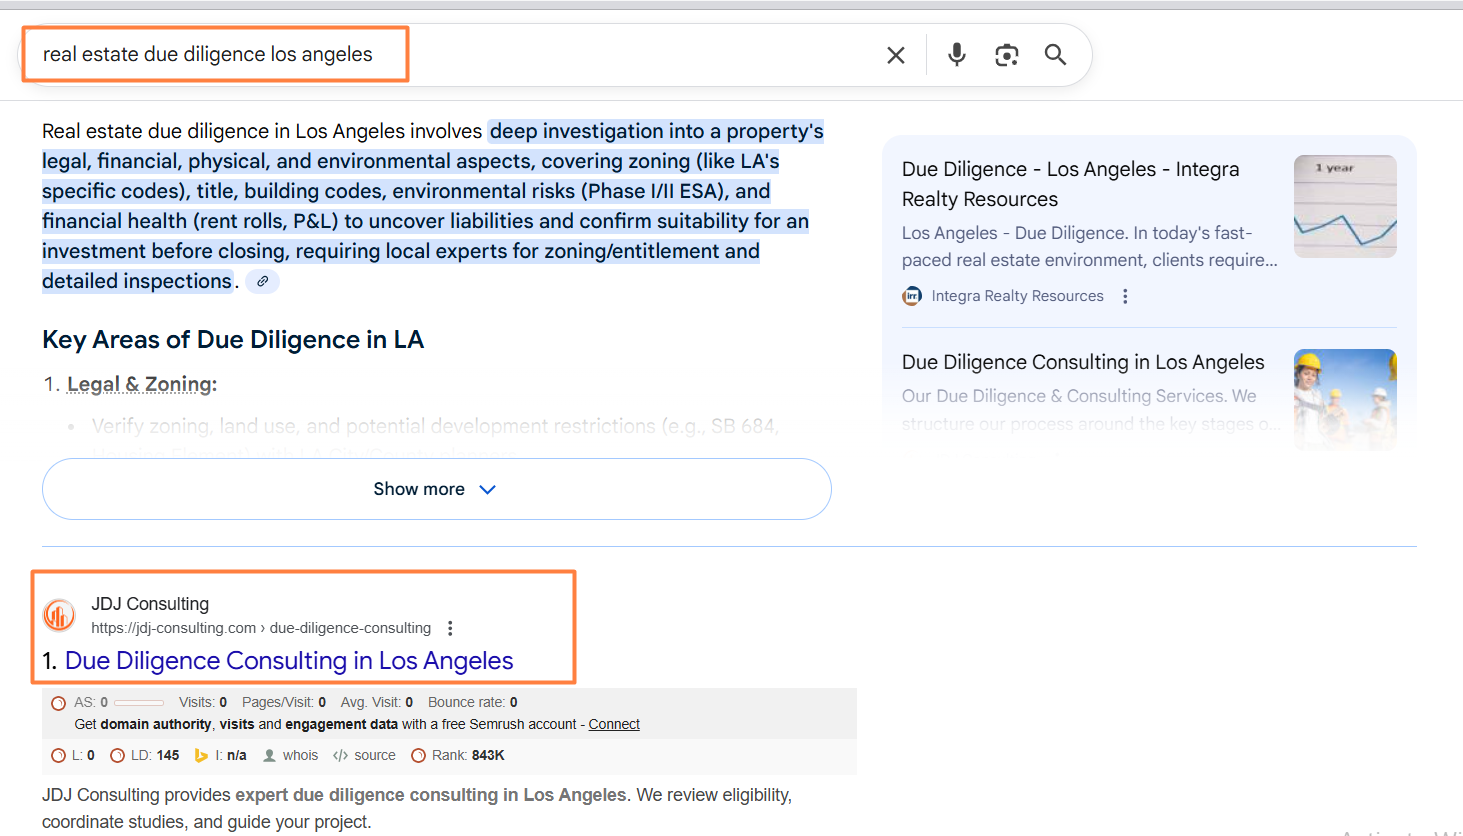Click Bounce rate: 0 metric text

point(473,702)
